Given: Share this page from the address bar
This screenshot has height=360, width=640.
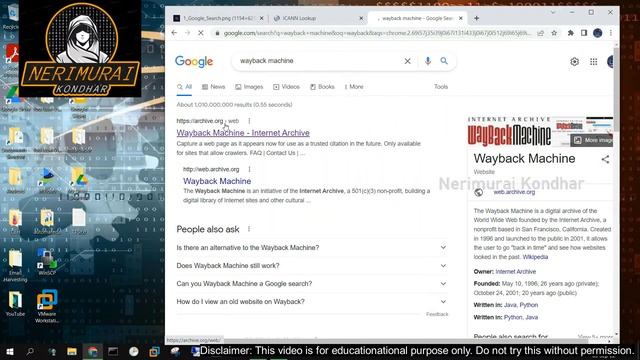Looking at the screenshot, I should pos(541,33).
